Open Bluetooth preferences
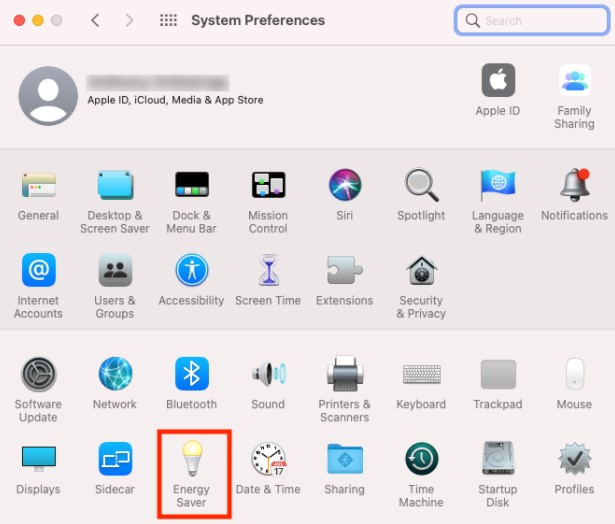This screenshot has width=615, height=524. [192, 374]
